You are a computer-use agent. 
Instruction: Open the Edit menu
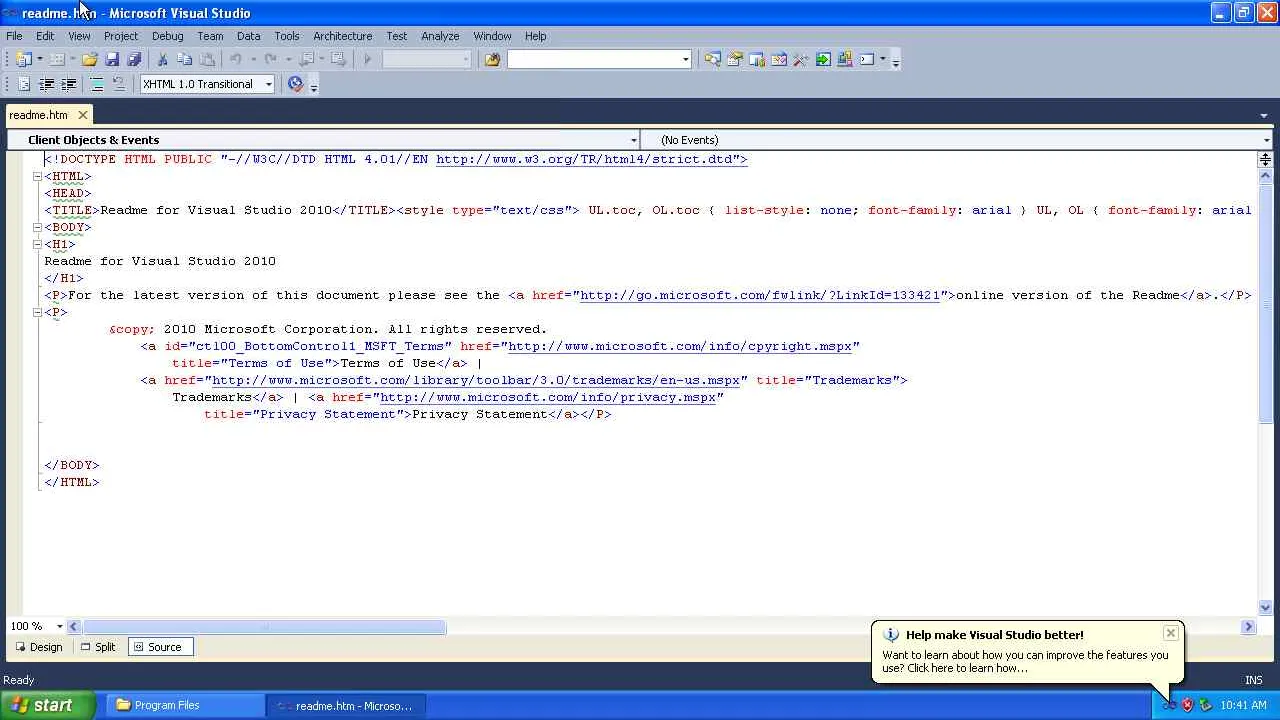tap(45, 36)
